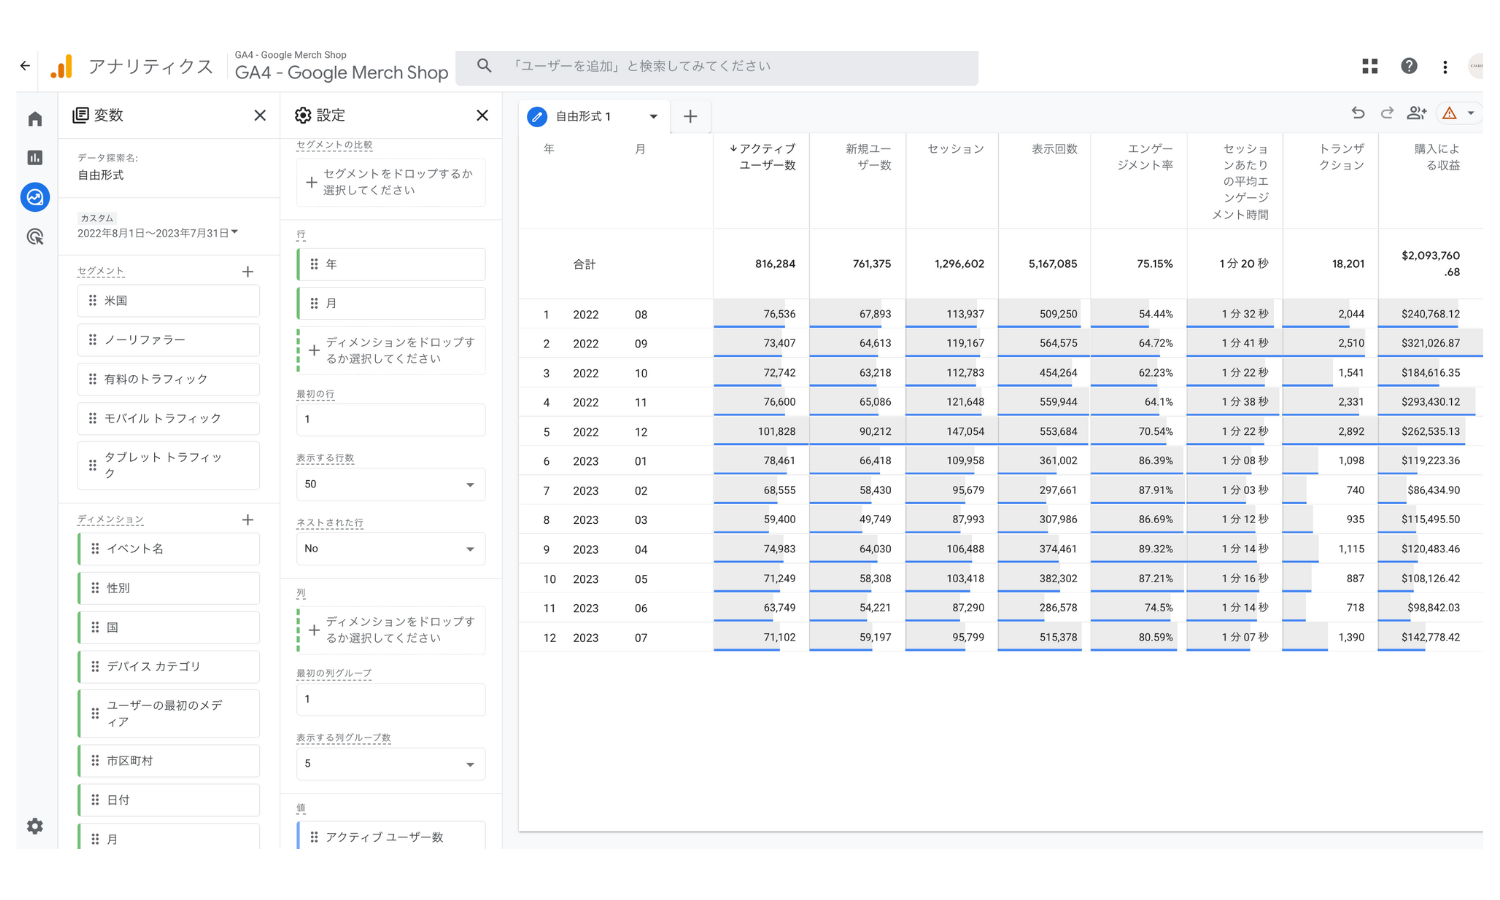Open the 表示する列グループ数 dropdown showing 5
Screen dimensions: 1500x900
click(390, 764)
